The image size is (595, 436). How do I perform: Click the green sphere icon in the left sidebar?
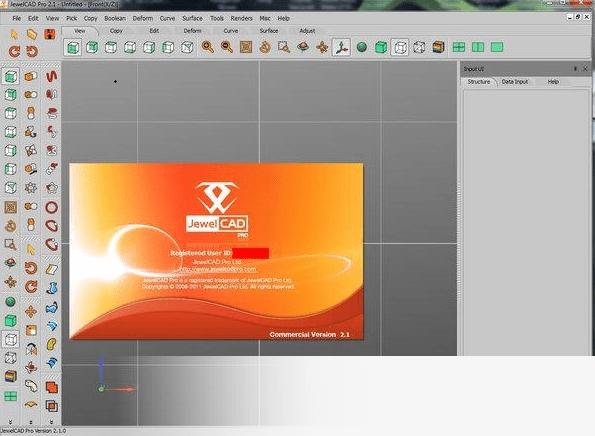[11, 302]
